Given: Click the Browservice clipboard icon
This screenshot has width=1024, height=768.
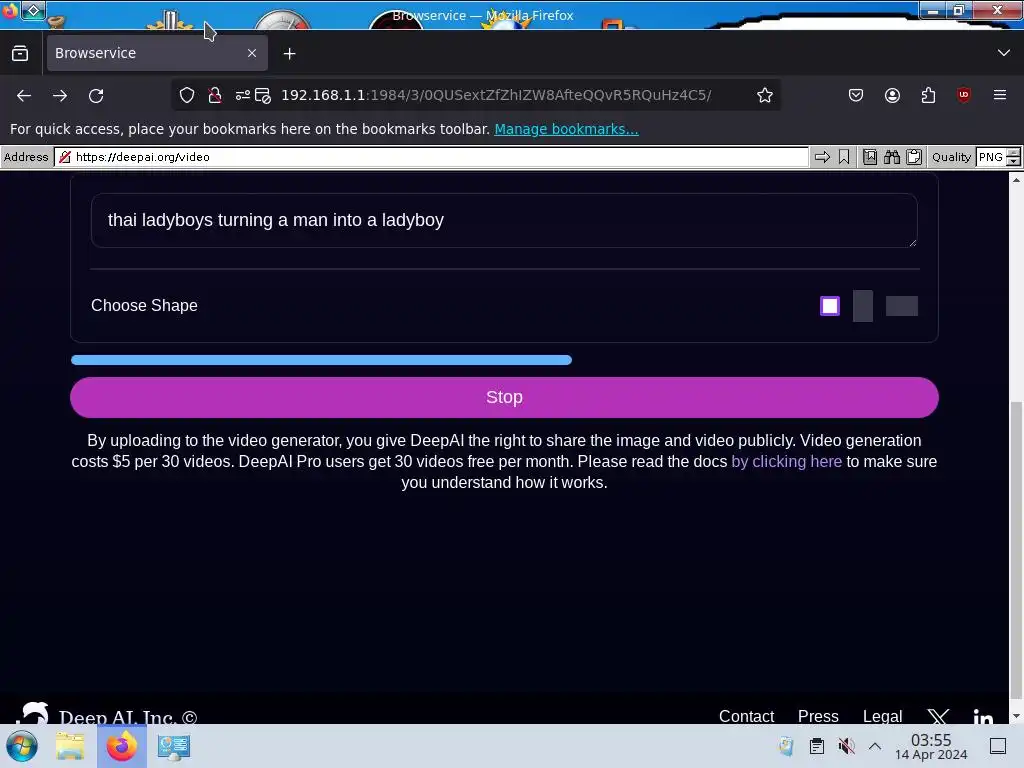Looking at the screenshot, I should click(x=914, y=157).
